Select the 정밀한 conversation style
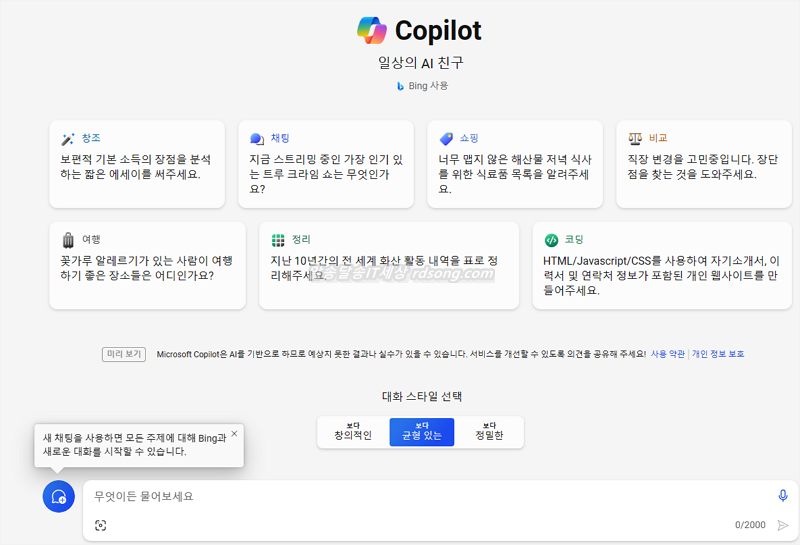The width and height of the screenshot is (800, 545). pyautogui.click(x=488, y=432)
